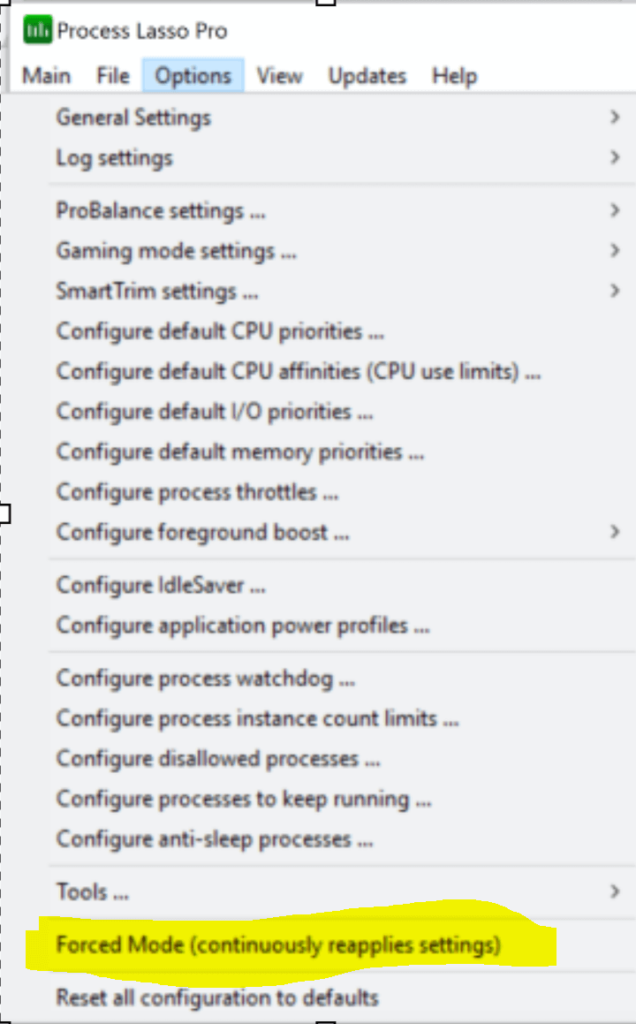Open the Main menu
636x1024 pixels.
coord(46,75)
